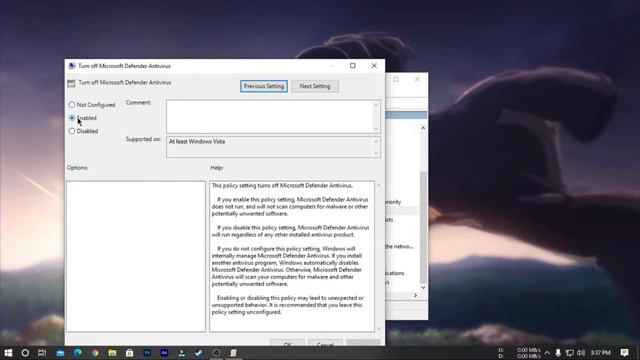This screenshot has height=360, width=640.
Task: Select the 'the netwo...' item in background window
Action: coord(399,247)
